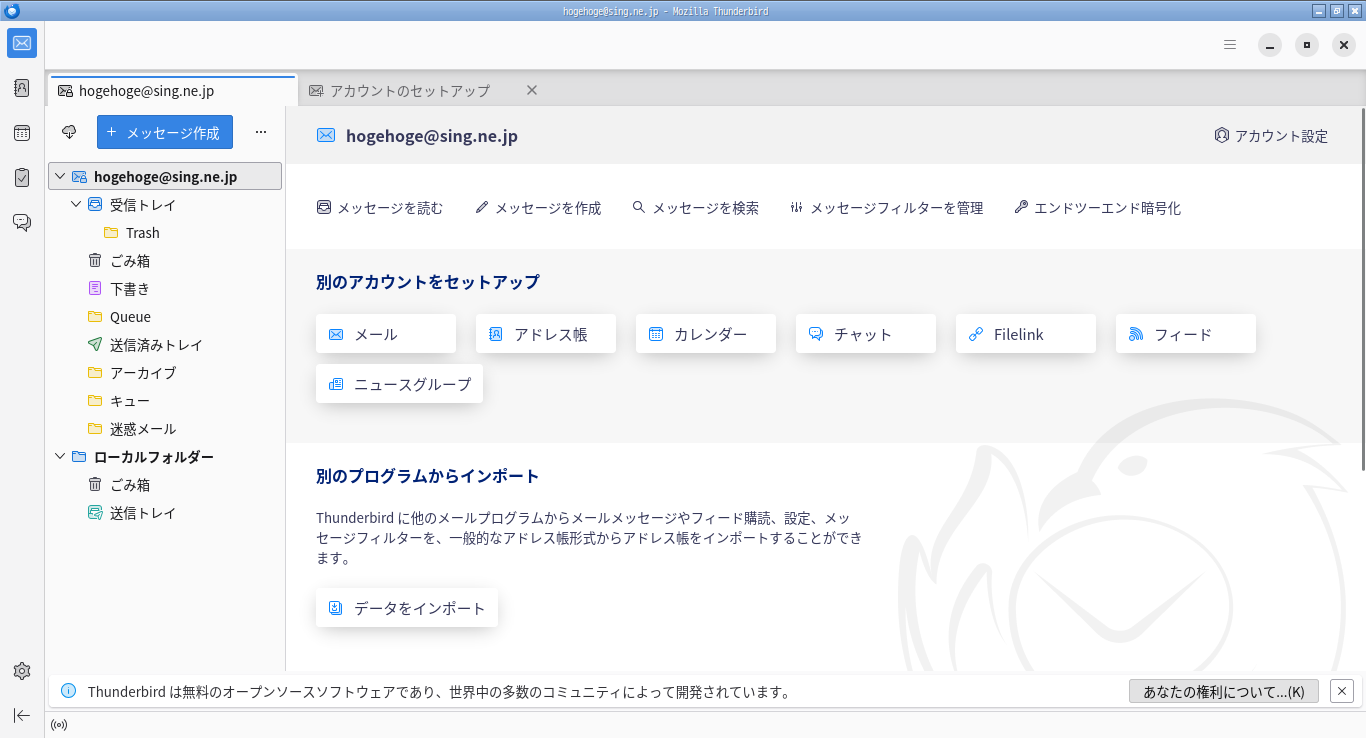Click the ごみ箱 trash icon under hogehoge account
Image resolution: width=1366 pixels, height=738 pixels.
pyautogui.click(x=95, y=261)
